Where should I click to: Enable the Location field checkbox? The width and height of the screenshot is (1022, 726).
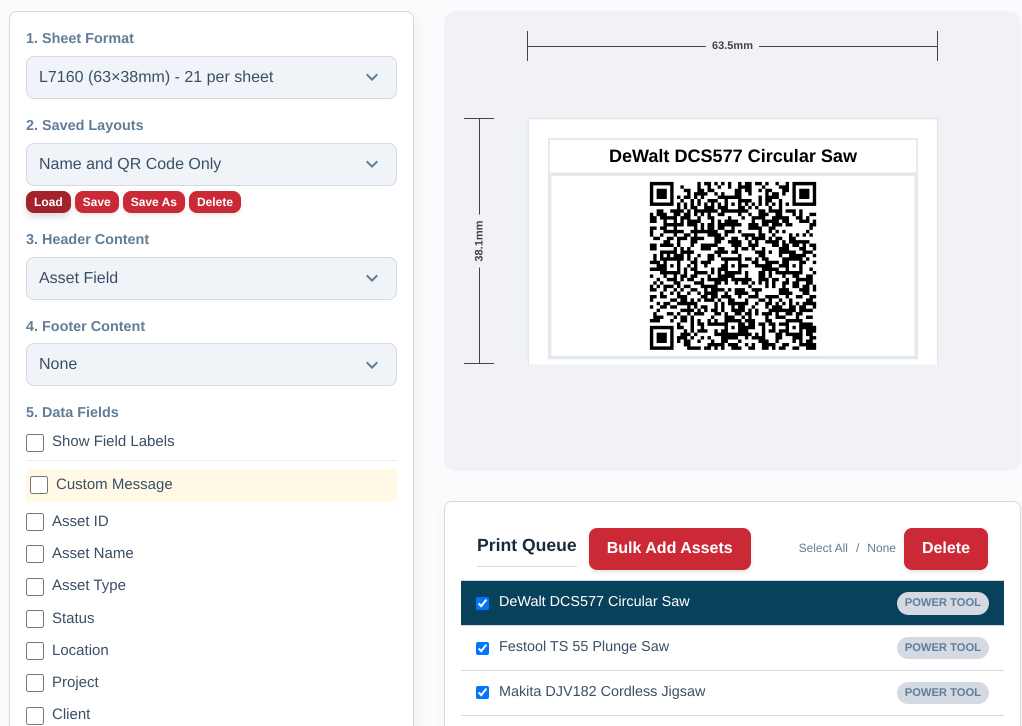35,651
